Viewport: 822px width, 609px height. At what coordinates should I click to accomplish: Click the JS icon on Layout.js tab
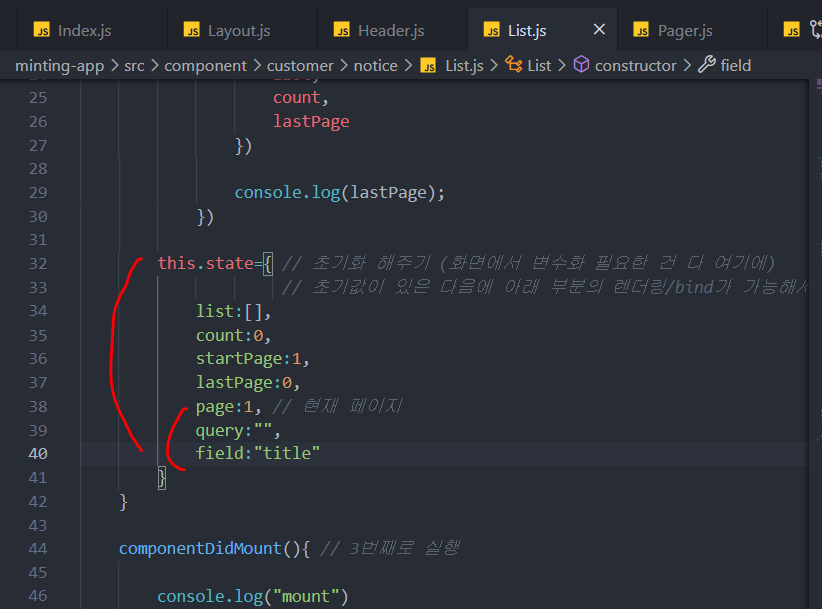[192, 30]
